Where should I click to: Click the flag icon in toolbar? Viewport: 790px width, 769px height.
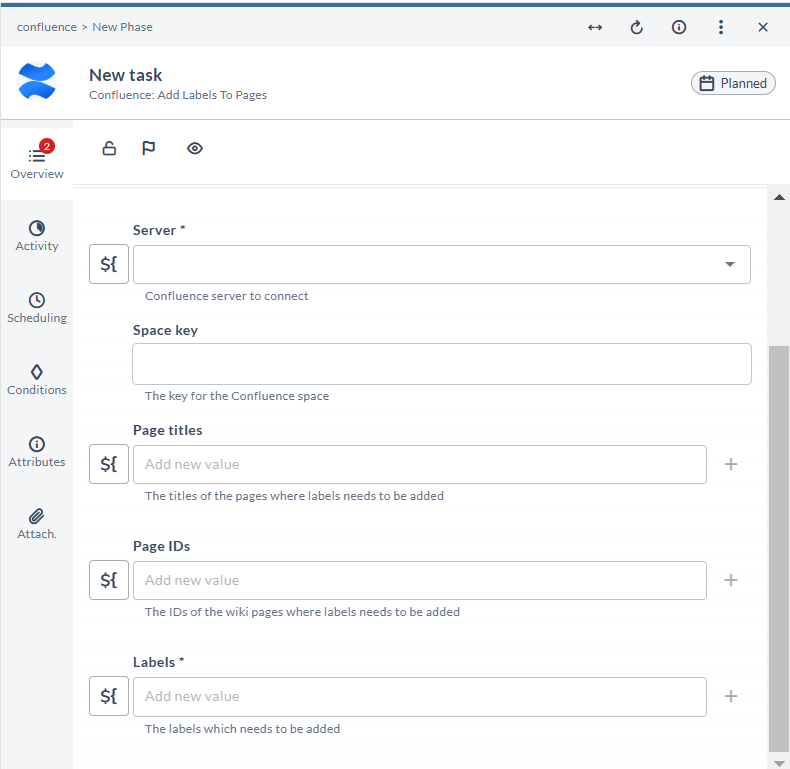(149, 149)
